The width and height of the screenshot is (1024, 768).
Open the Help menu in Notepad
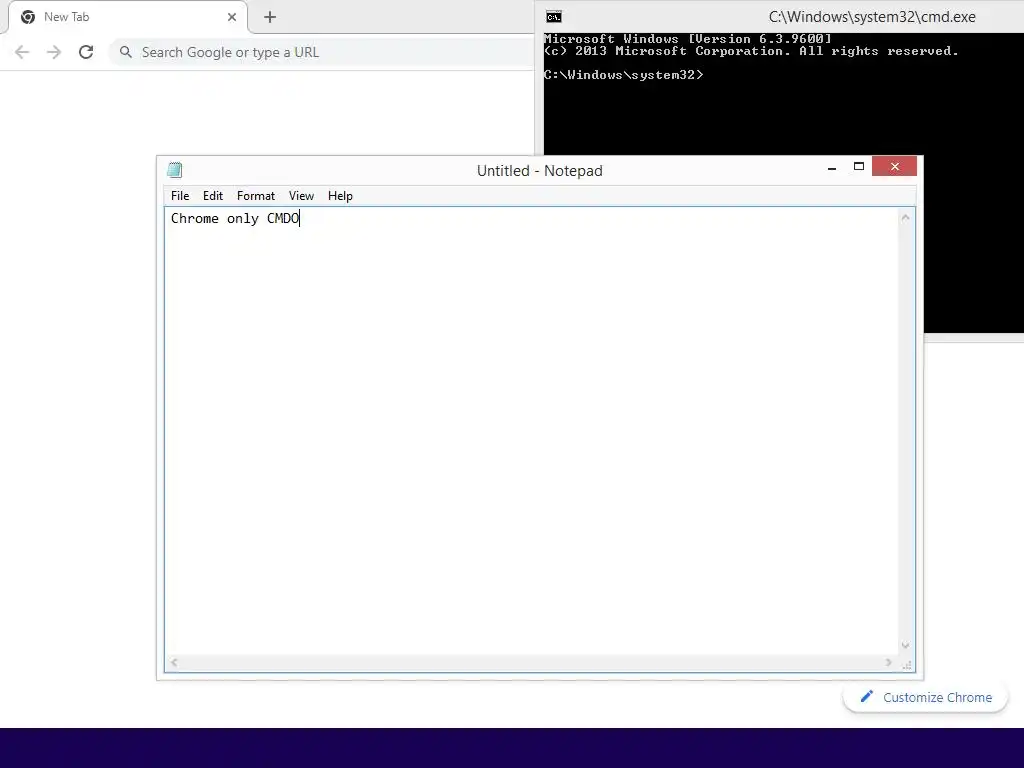[x=340, y=196]
